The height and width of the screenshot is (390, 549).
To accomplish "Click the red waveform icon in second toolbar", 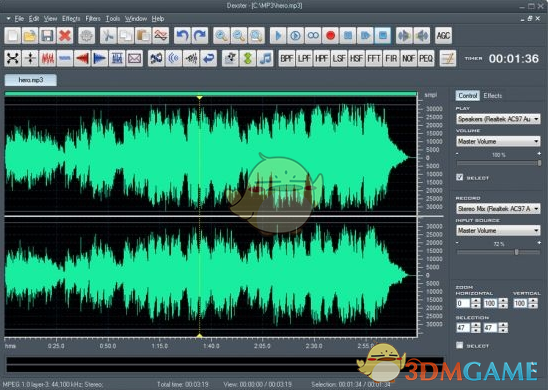I will (x=47, y=58).
